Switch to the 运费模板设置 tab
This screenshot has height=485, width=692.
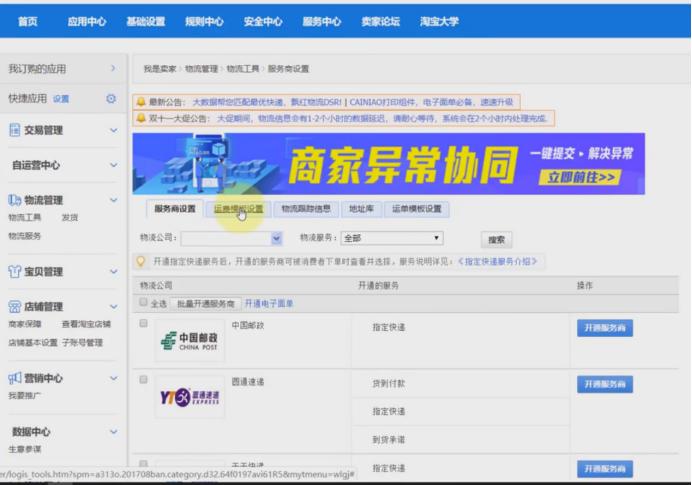(x=238, y=209)
